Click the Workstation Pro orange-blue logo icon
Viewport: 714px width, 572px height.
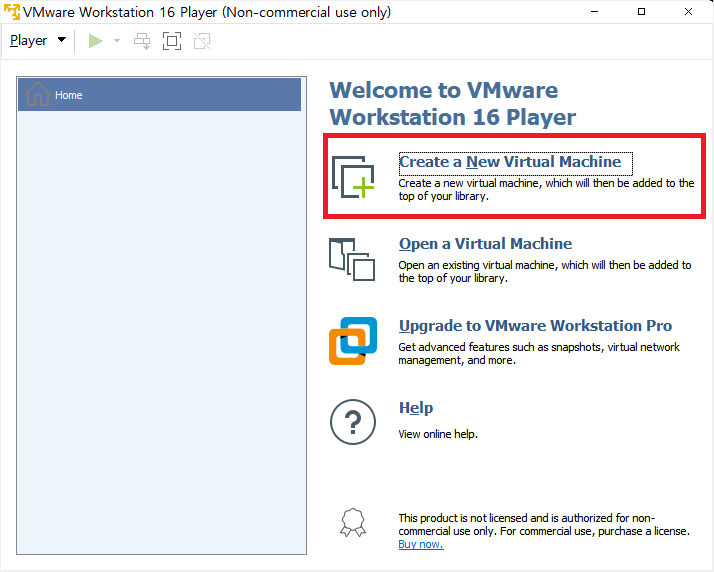[x=353, y=341]
